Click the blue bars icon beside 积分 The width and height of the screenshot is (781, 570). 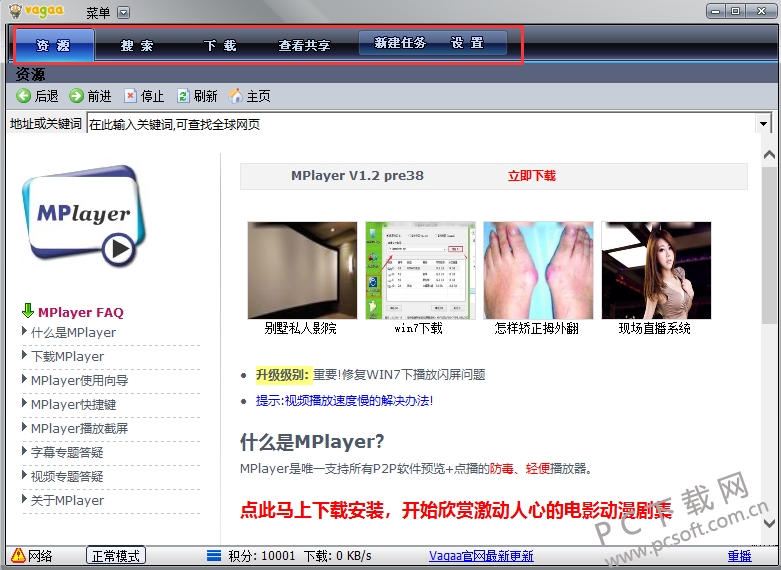tap(214, 555)
